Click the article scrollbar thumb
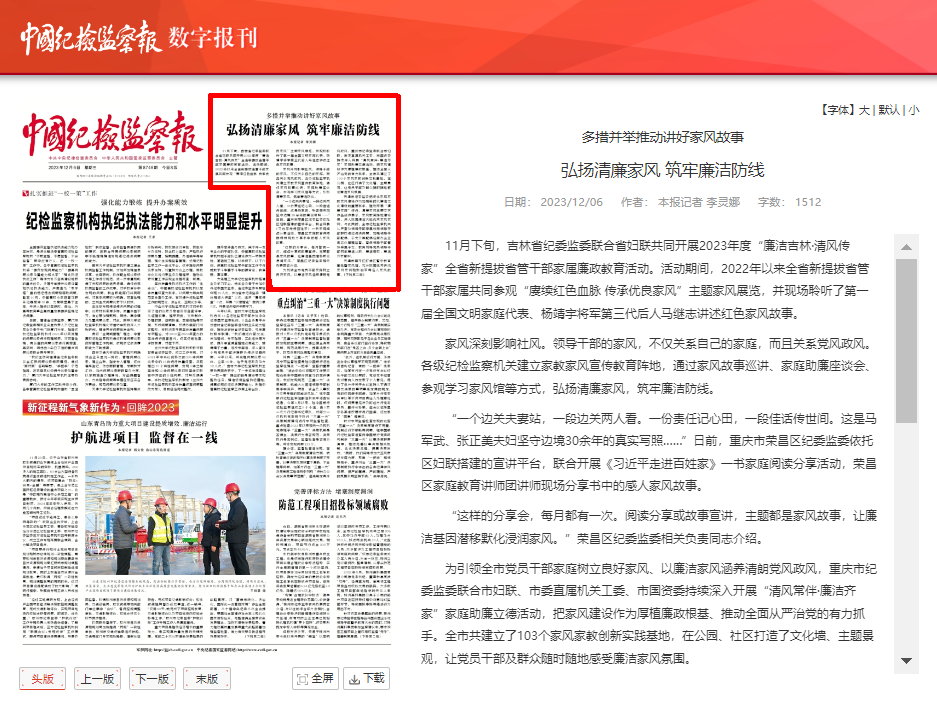Image resolution: width=937 pixels, height=703 pixels. [x=906, y=340]
